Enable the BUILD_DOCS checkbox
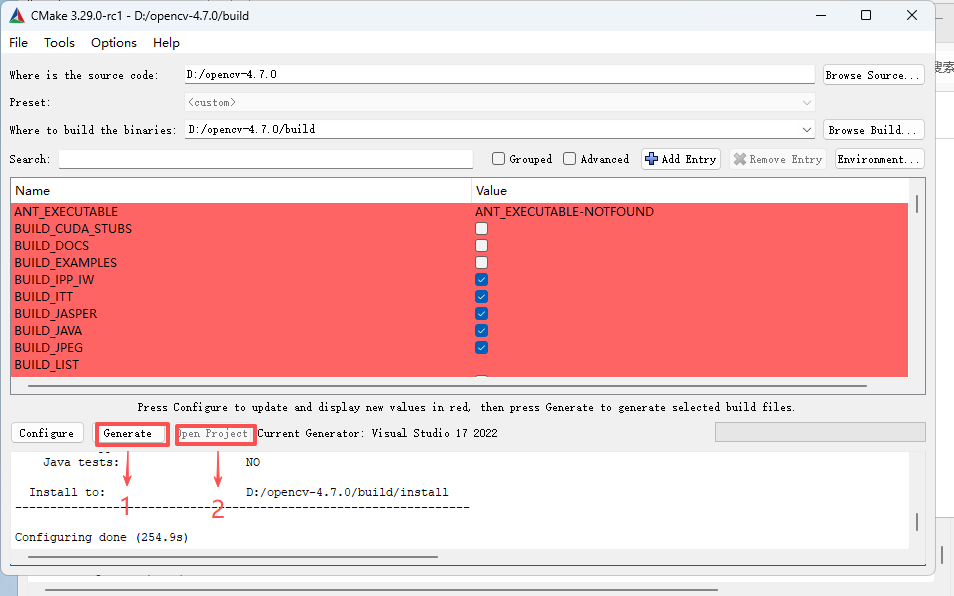 click(x=481, y=246)
